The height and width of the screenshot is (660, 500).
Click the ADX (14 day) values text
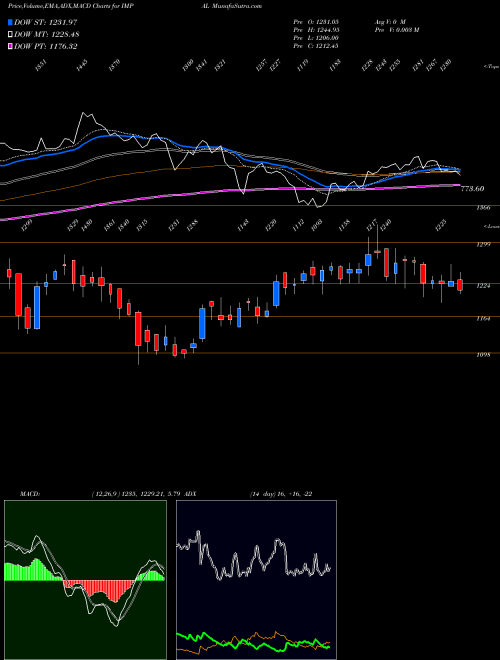click(x=281, y=494)
